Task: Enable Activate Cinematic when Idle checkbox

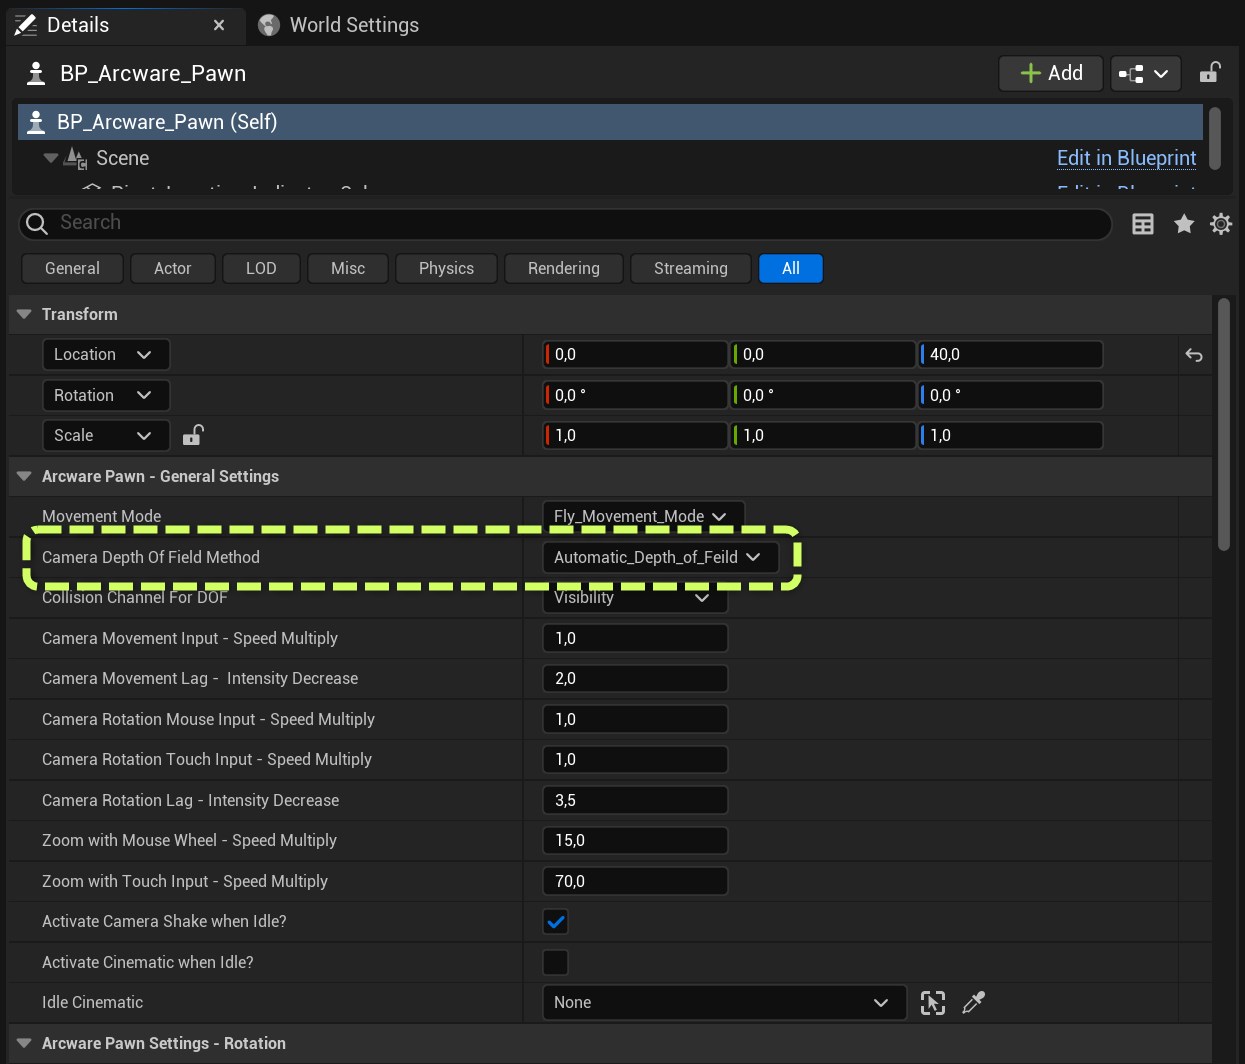Action: (x=555, y=962)
